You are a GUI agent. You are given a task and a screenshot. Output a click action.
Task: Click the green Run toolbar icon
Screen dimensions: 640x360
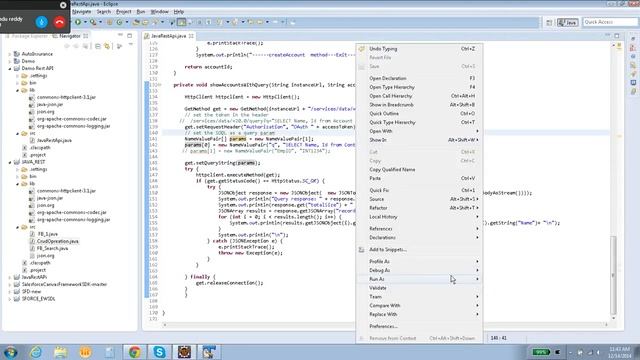point(78,22)
